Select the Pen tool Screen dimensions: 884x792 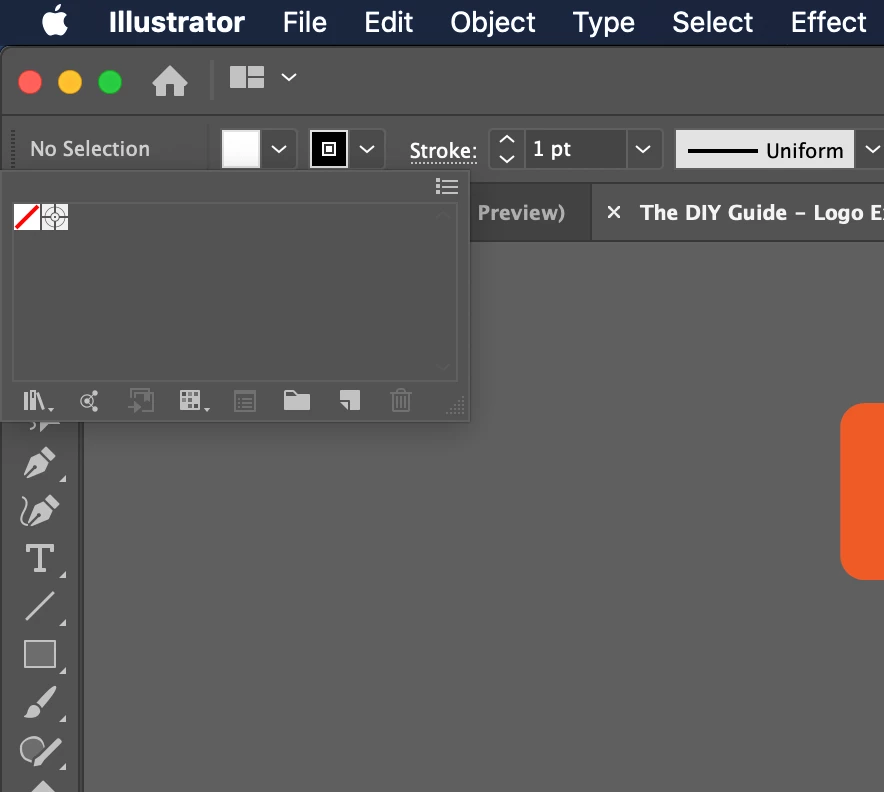pos(39,463)
